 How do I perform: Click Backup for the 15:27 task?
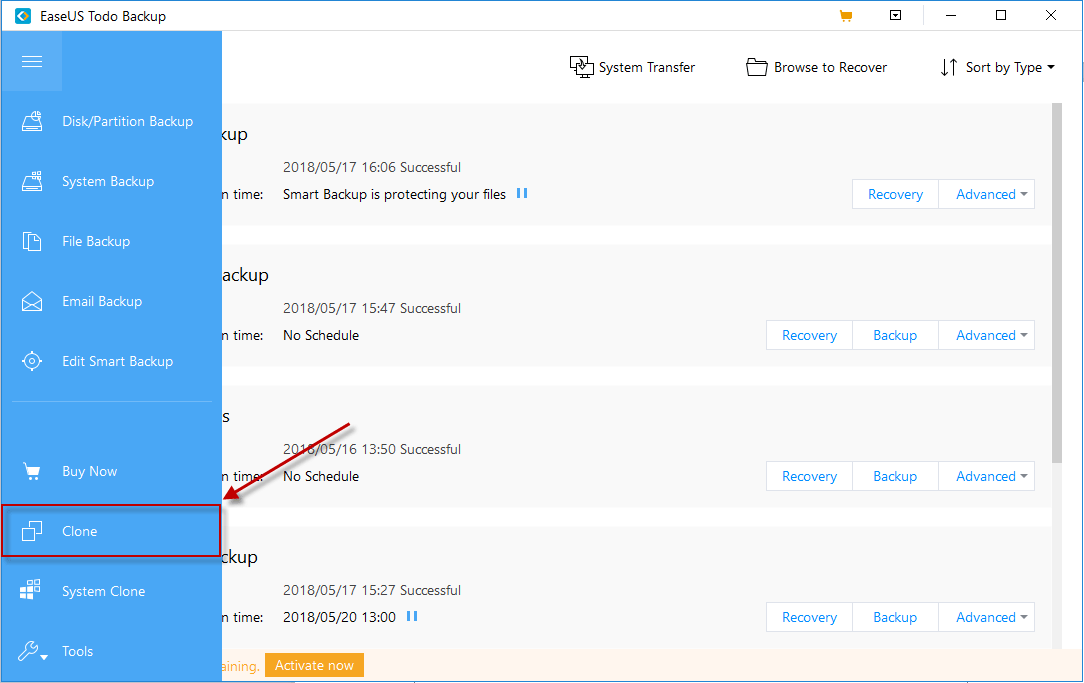click(x=895, y=617)
